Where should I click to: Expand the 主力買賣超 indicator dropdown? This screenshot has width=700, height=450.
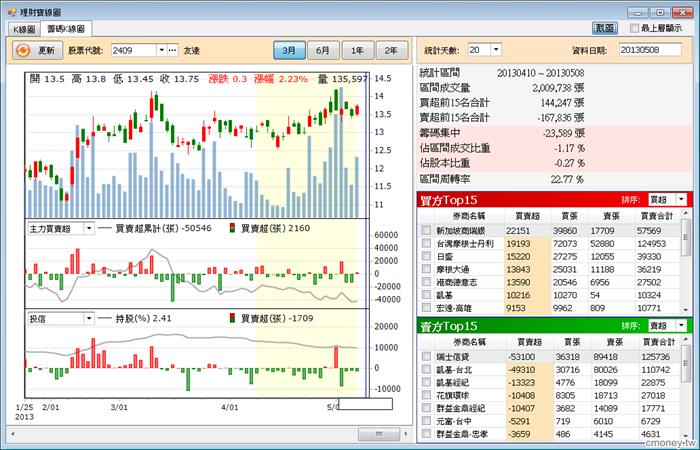click(x=89, y=229)
